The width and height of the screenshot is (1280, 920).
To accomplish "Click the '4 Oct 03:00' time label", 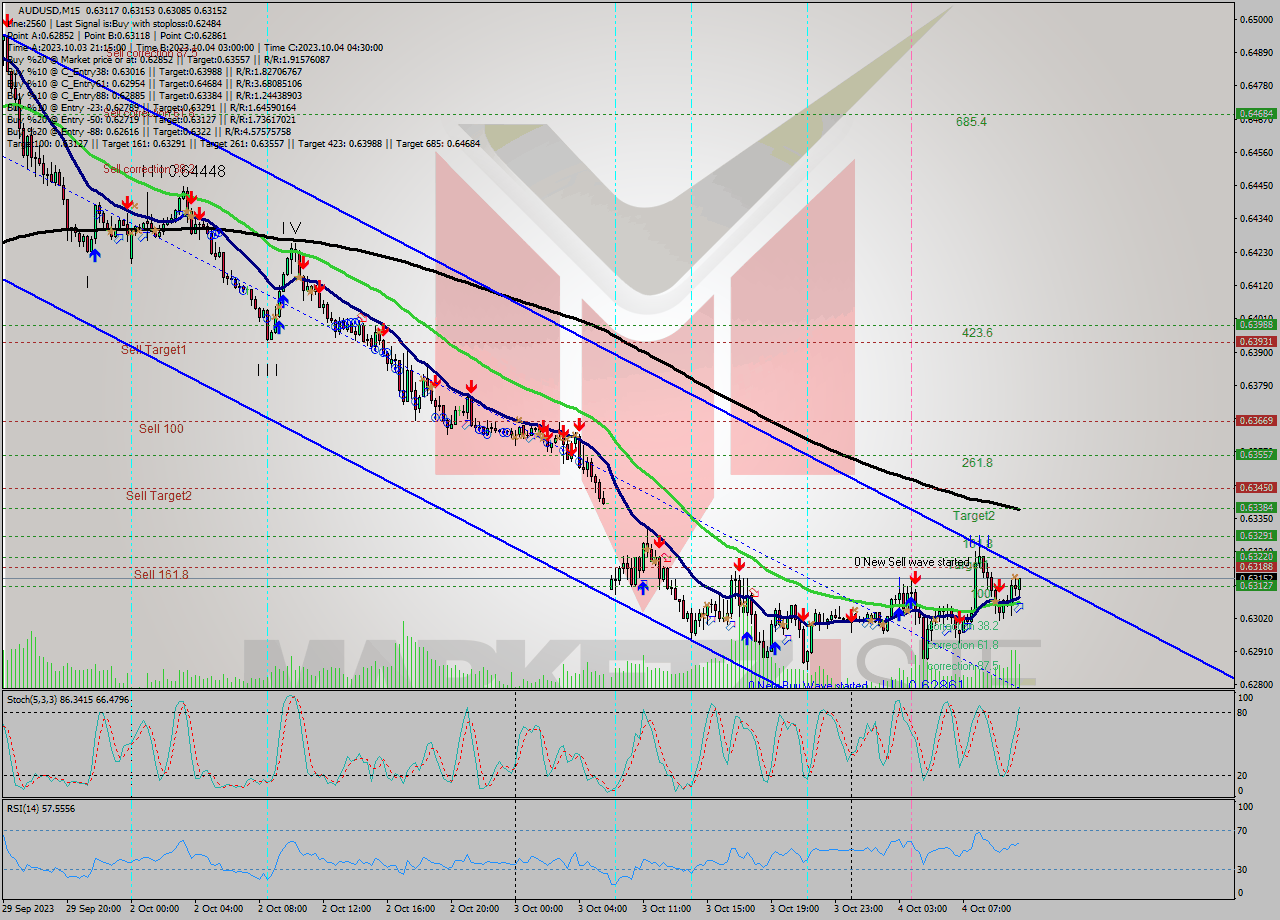I will pyautogui.click(x=925, y=909).
